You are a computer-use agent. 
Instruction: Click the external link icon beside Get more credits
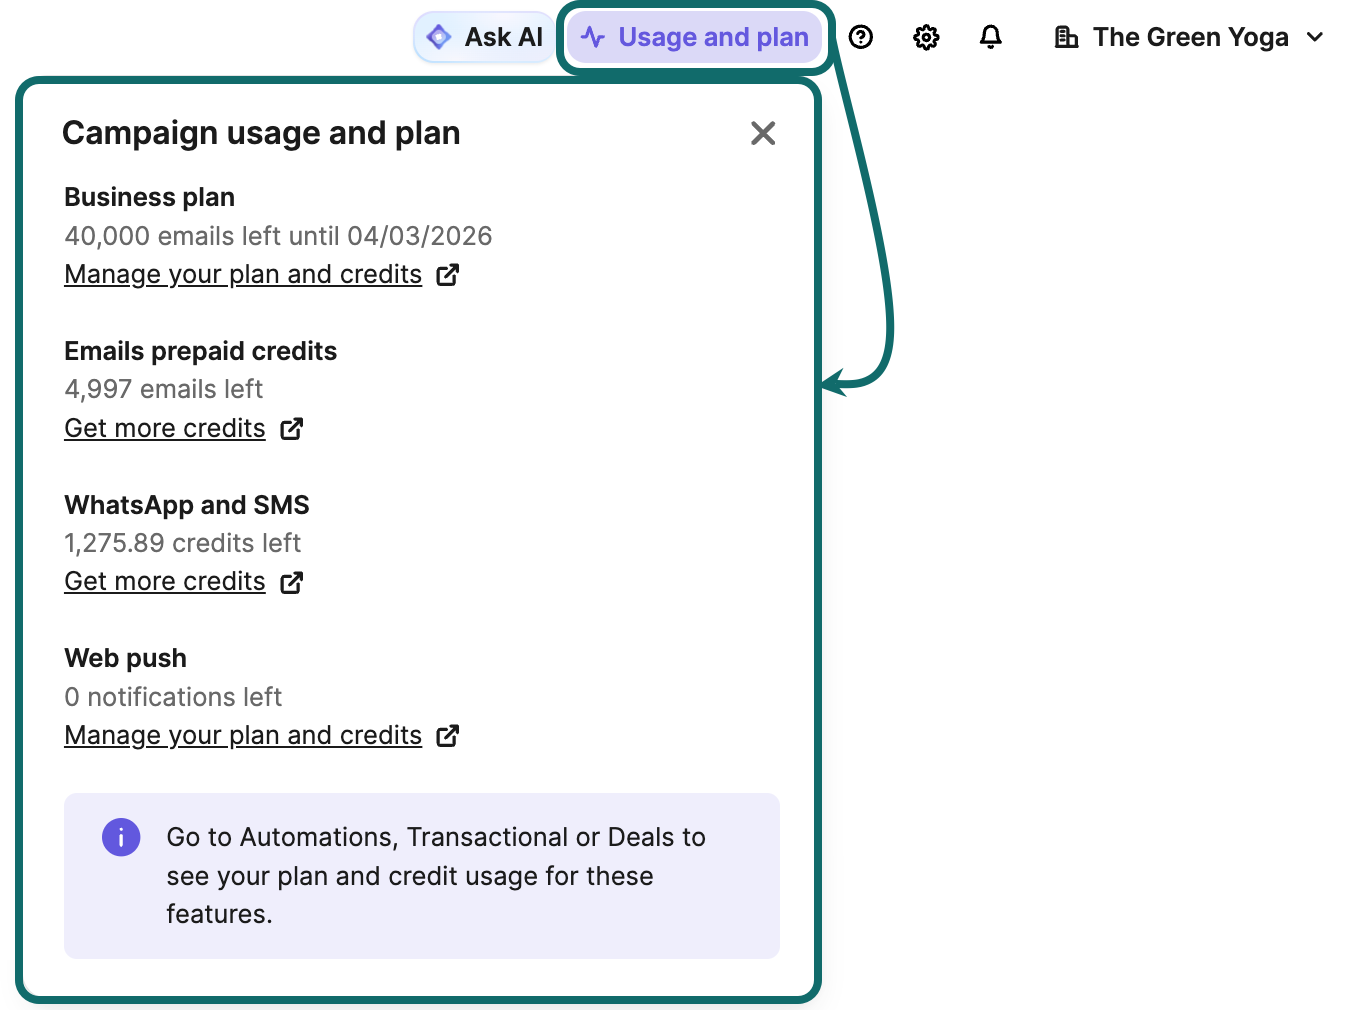[x=291, y=428]
